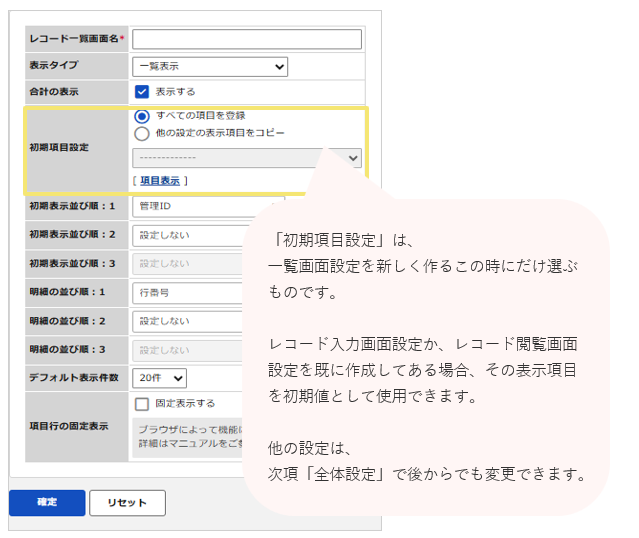Click the レコード一覧画面名 text input field

pyautogui.click(x=247, y=39)
